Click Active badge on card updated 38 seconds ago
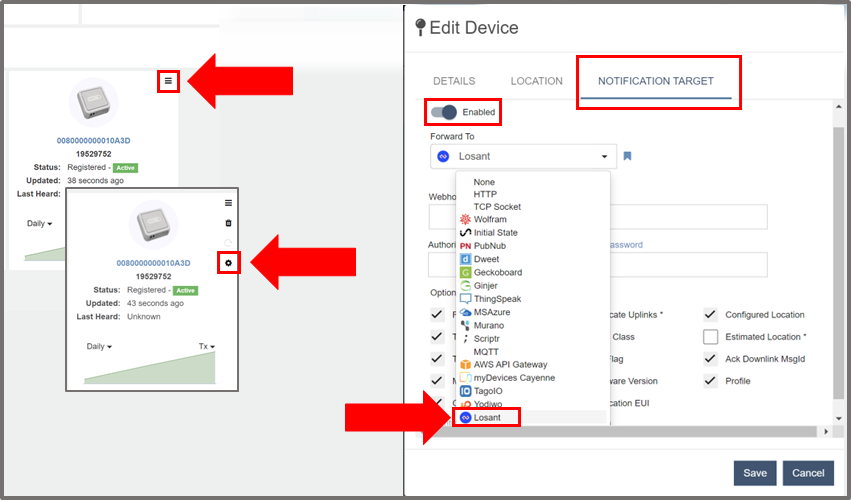This screenshot has height=500, width=851. (x=125, y=168)
